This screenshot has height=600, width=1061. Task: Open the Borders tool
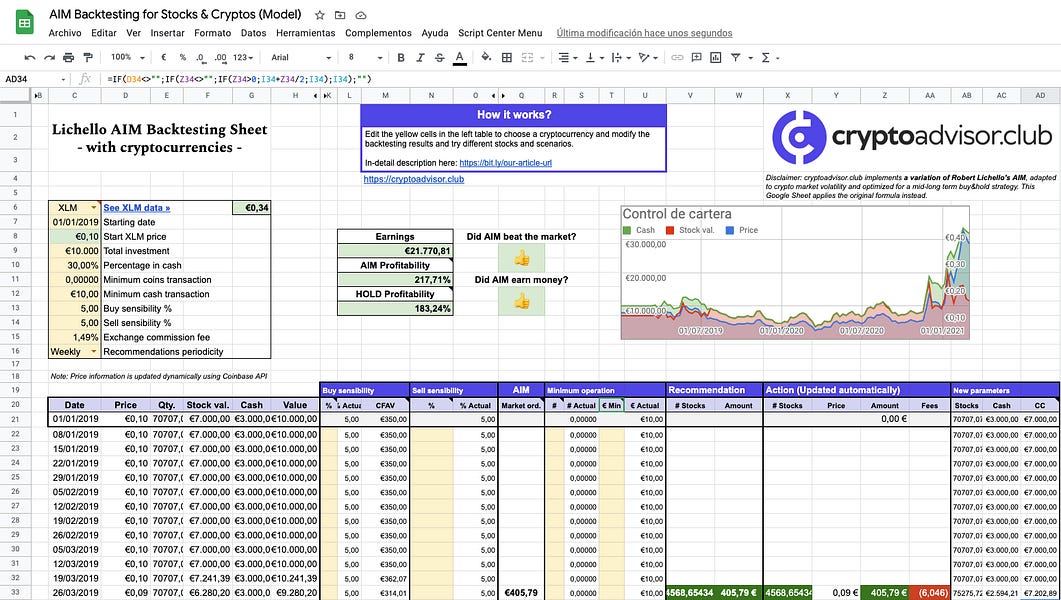(506, 57)
